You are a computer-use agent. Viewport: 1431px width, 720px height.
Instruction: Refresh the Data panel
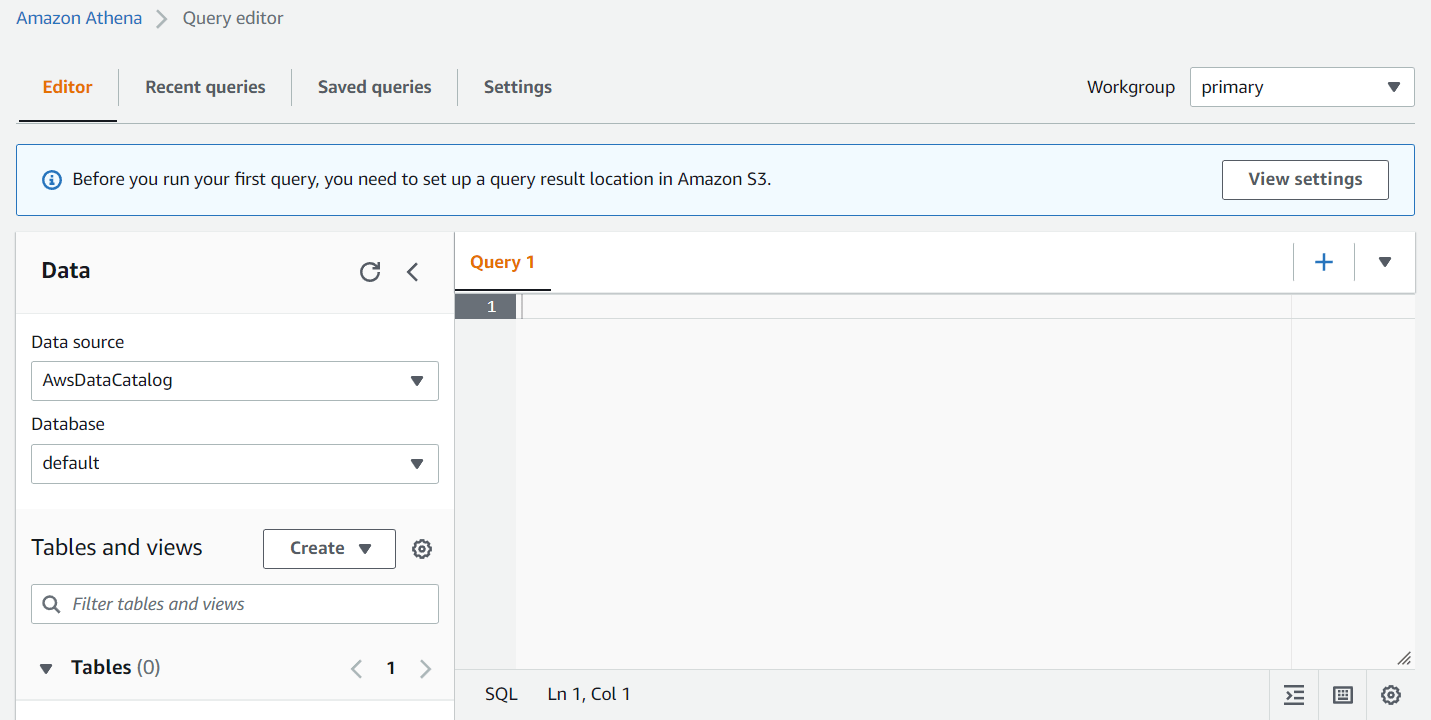coord(370,271)
